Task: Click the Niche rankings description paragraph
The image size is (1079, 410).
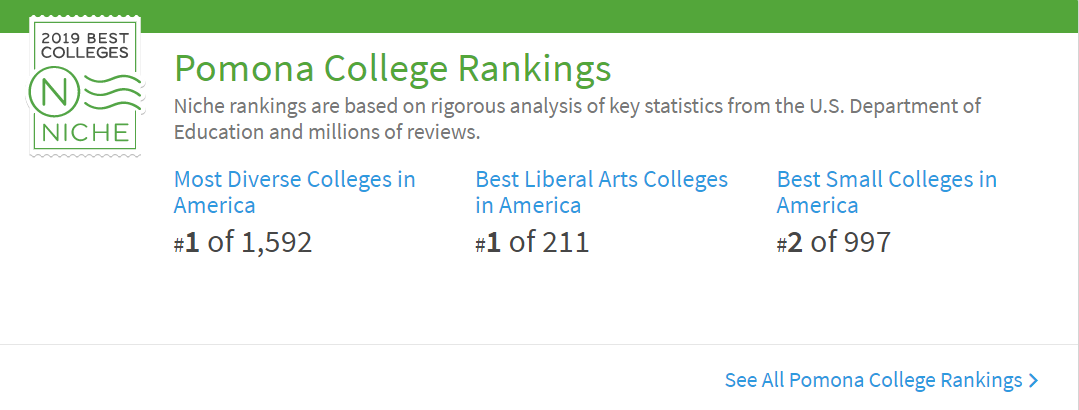Action: pos(577,118)
